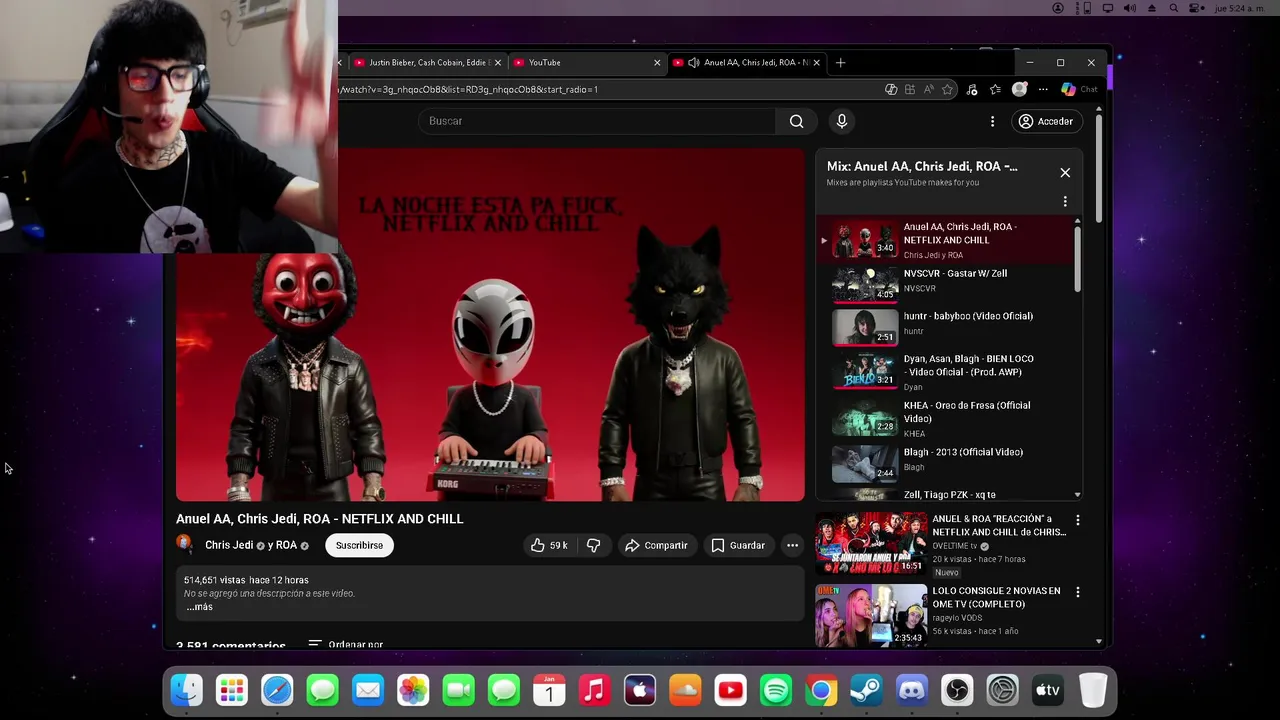Screen dimensions: 1280x720
Task: Open Finder from the dock
Action: pyautogui.click(x=187, y=690)
